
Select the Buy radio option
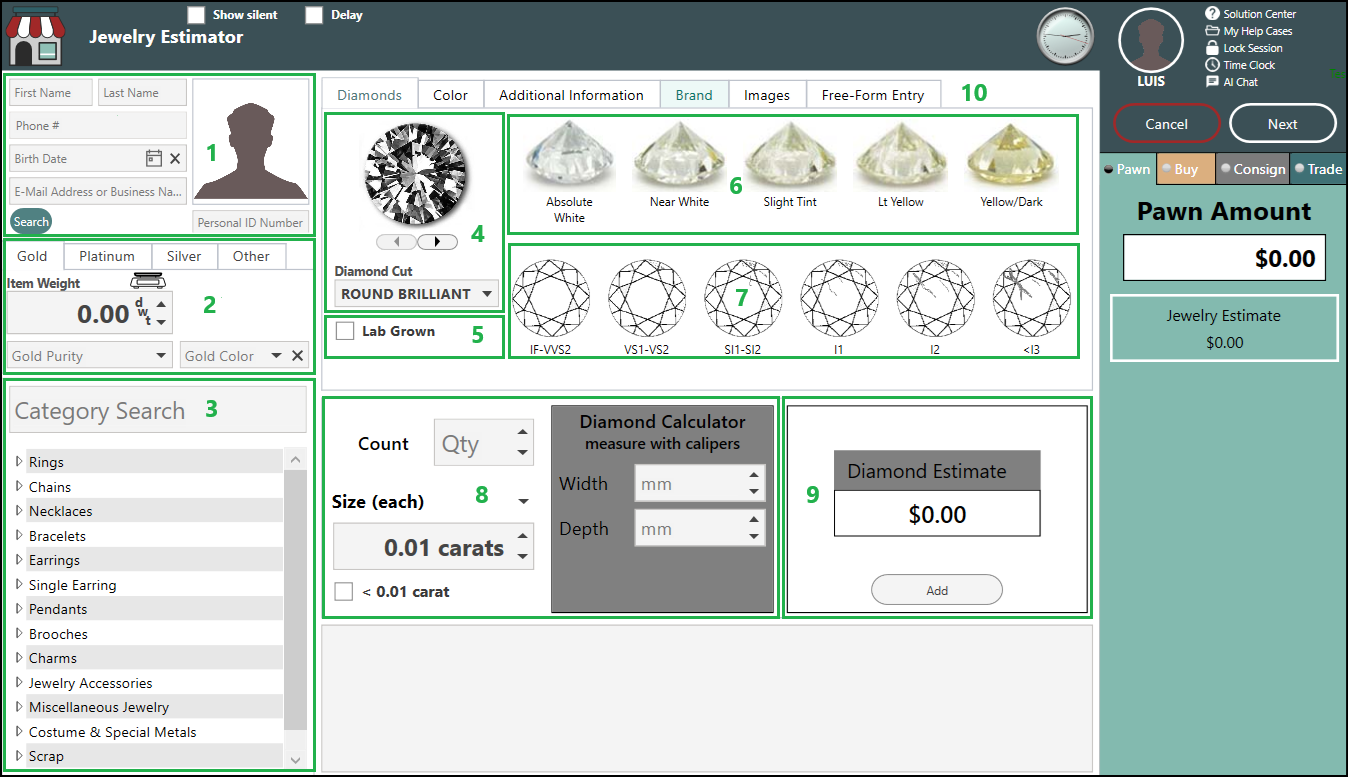(1166, 169)
